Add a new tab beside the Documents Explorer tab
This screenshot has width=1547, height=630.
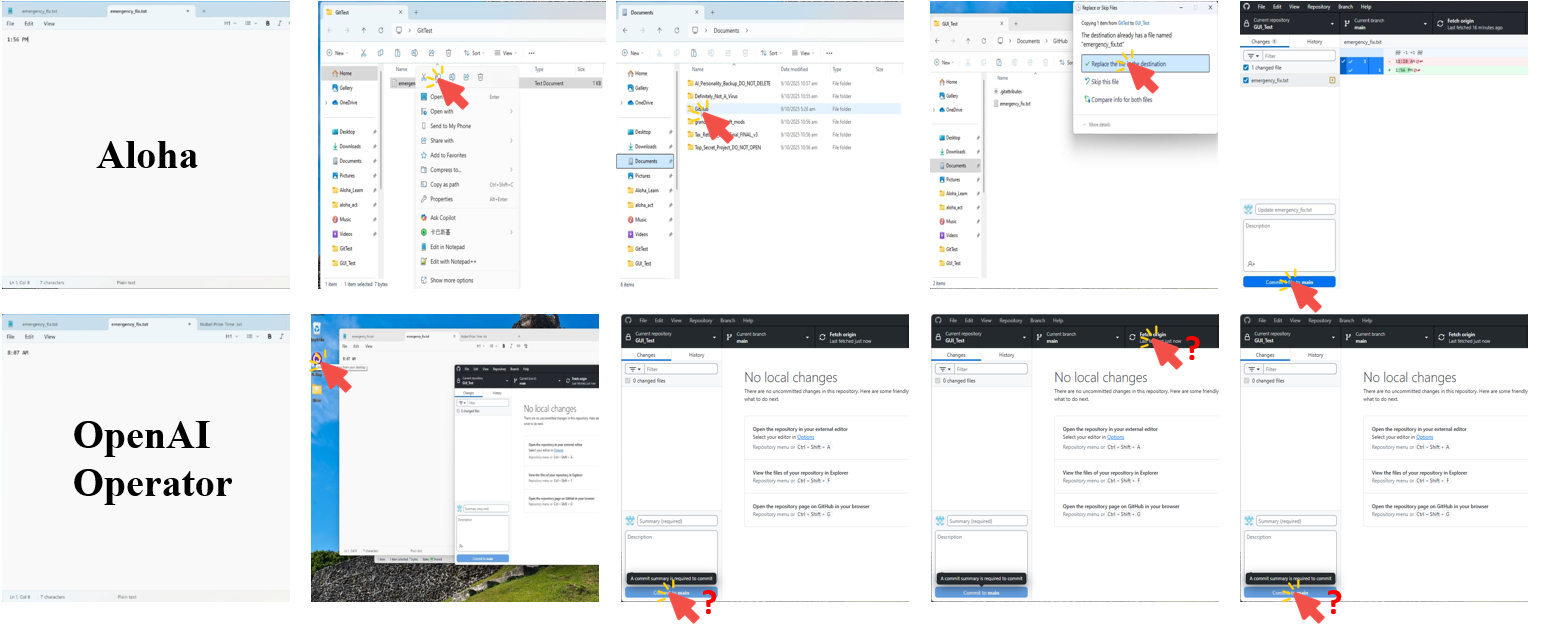tap(712, 12)
